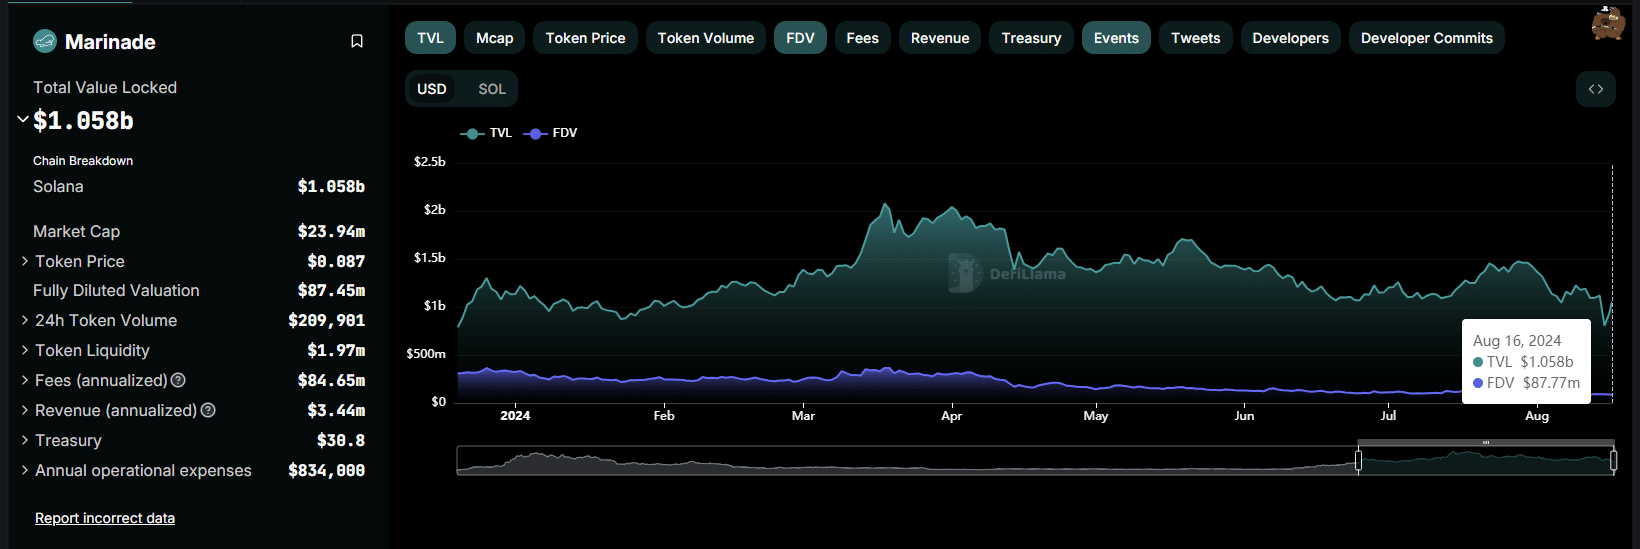Toggle the Tweets chart metric
Viewport: 1640px width, 549px height.
click(1196, 38)
